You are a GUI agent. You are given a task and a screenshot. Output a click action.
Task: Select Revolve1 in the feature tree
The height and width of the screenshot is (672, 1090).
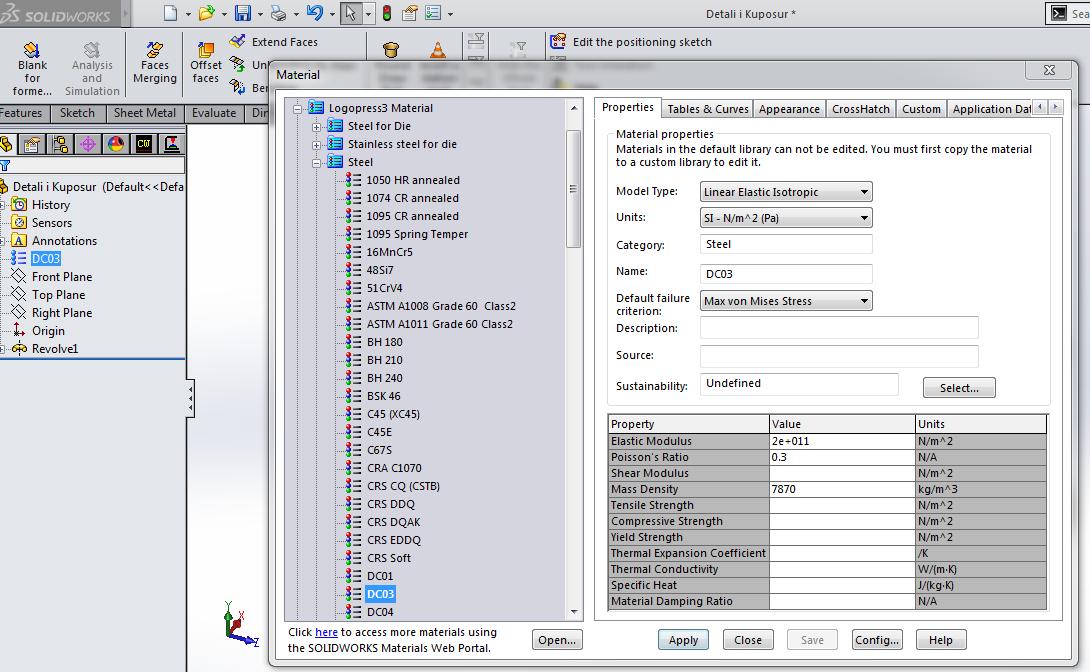(x=54, y=349)
